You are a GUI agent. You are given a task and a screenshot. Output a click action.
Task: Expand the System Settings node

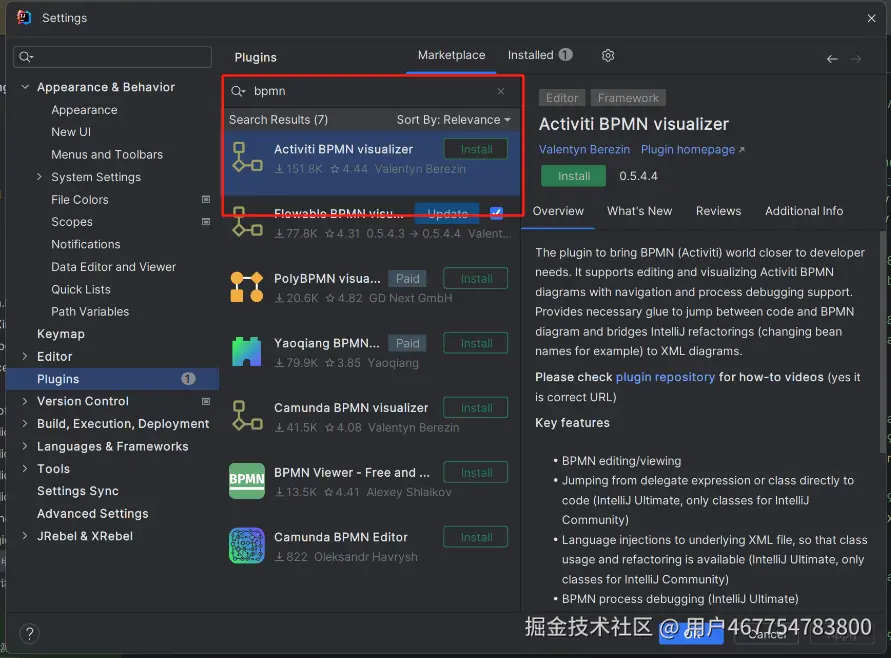click(39, 177)
